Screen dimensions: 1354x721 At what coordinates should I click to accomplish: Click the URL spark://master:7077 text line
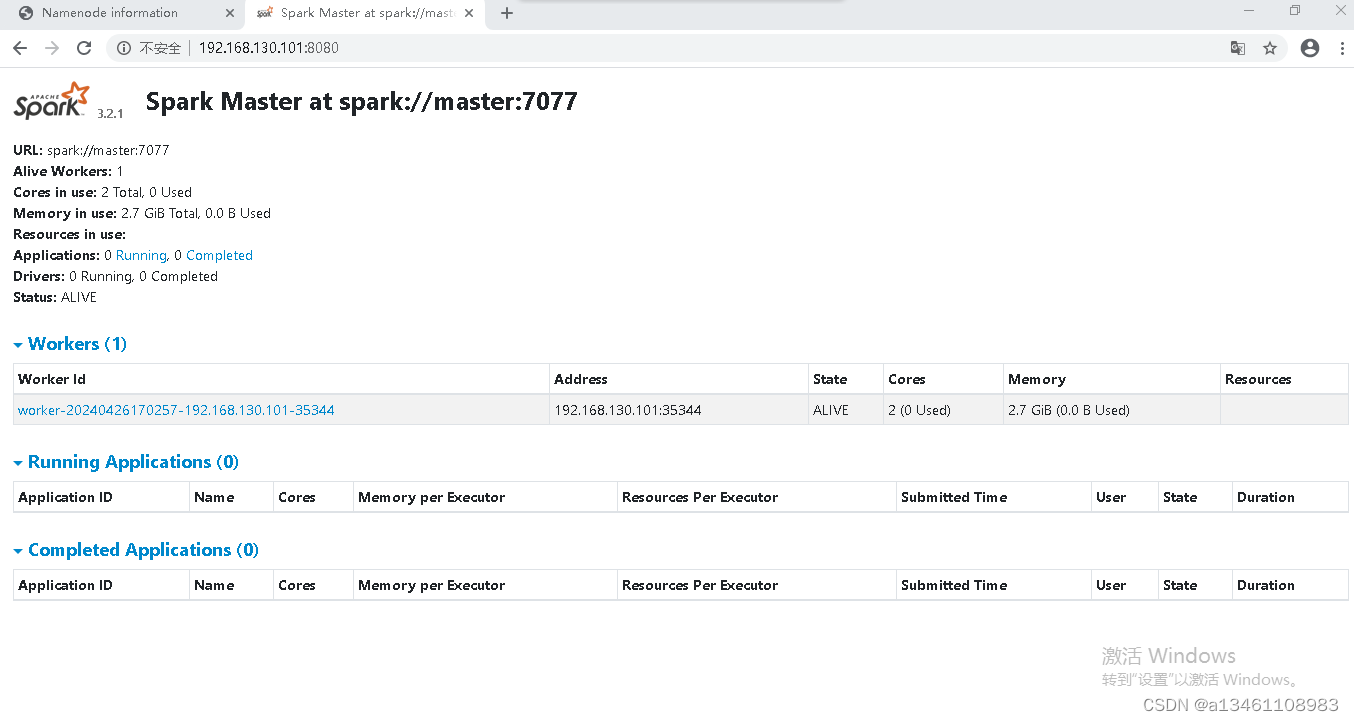click(91, 150)
